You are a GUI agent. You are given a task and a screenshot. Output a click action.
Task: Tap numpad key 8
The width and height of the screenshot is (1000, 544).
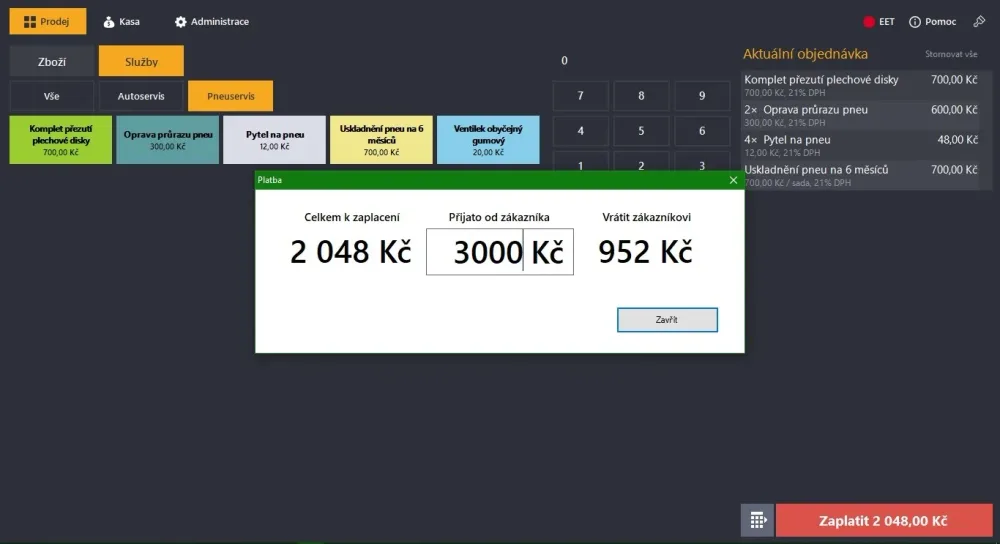tap(641, 96)
